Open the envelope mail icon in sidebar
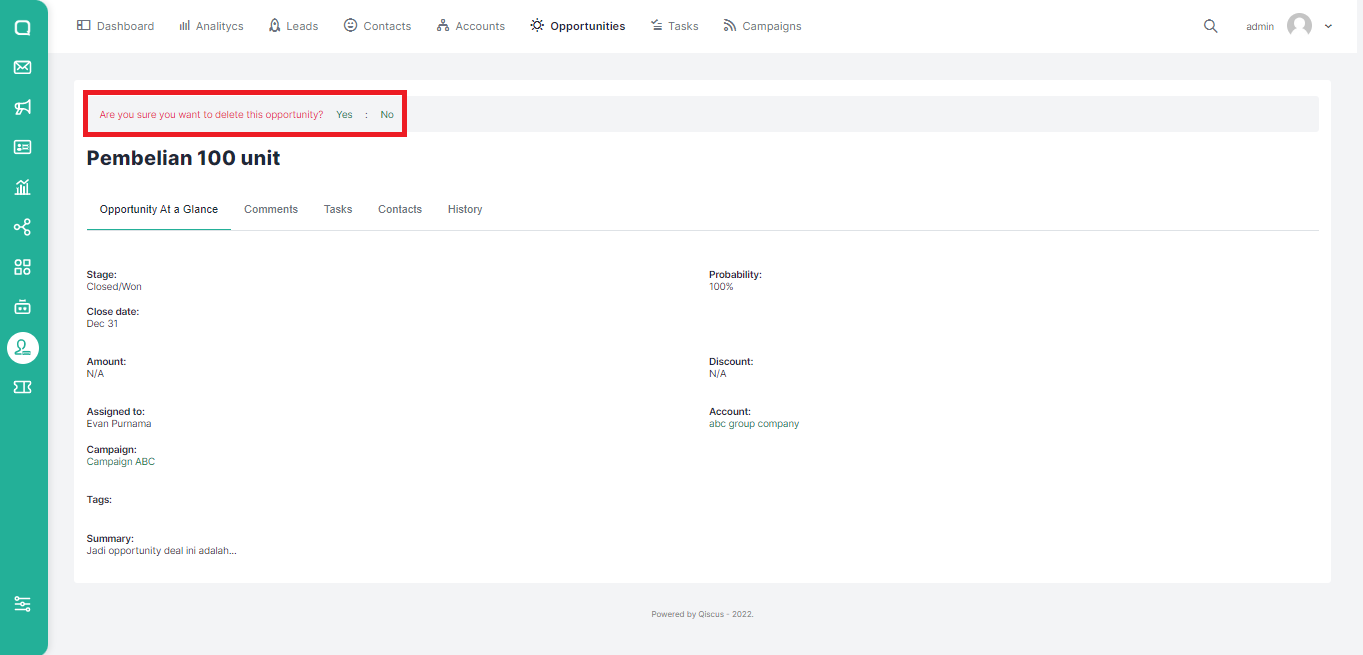 click(x=22, y=67)
